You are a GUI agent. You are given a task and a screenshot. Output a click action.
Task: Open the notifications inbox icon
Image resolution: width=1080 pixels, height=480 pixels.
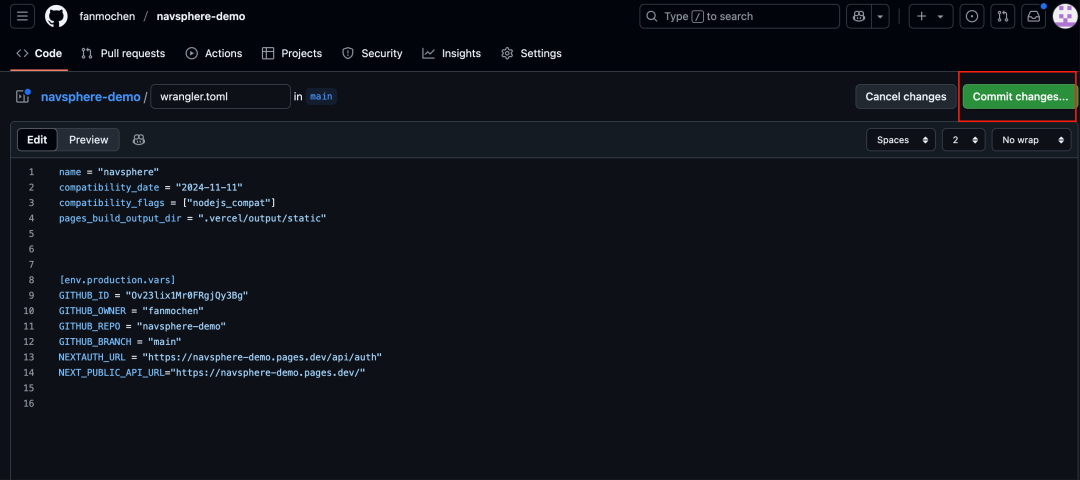1034,16
